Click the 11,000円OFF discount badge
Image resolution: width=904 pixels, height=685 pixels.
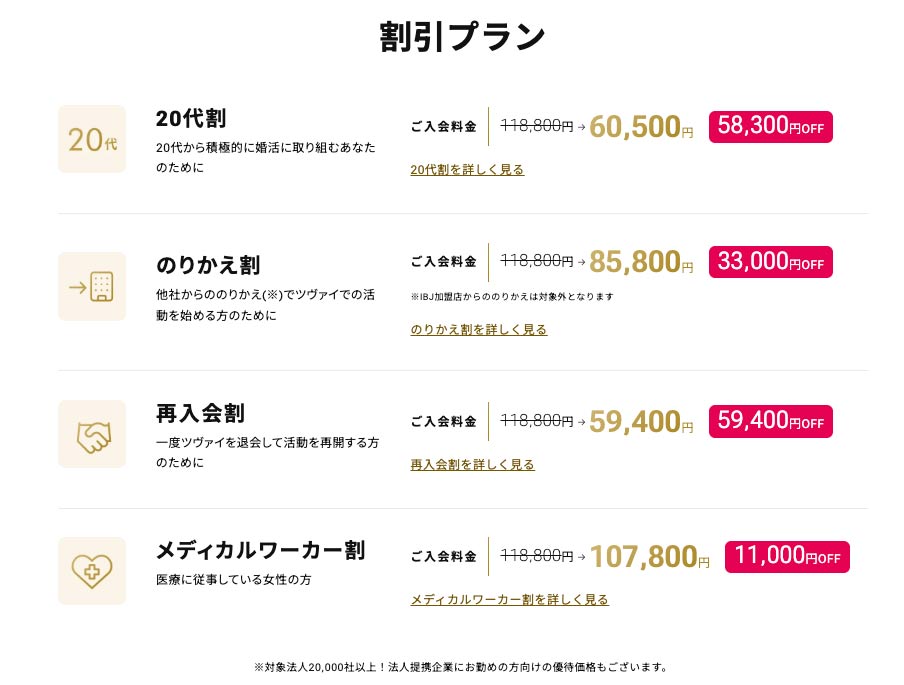click(x=786, y=556)
